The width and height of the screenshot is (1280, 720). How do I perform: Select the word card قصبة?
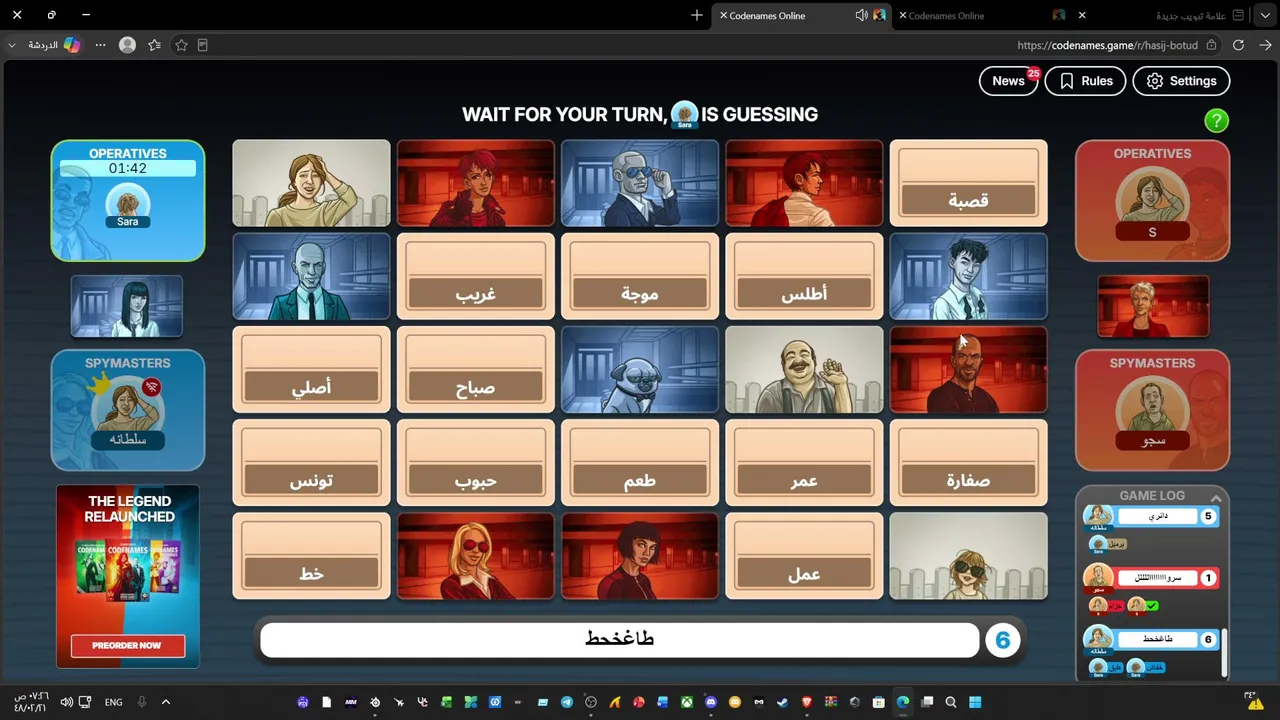pyautogui.click(x=968, y=183)
